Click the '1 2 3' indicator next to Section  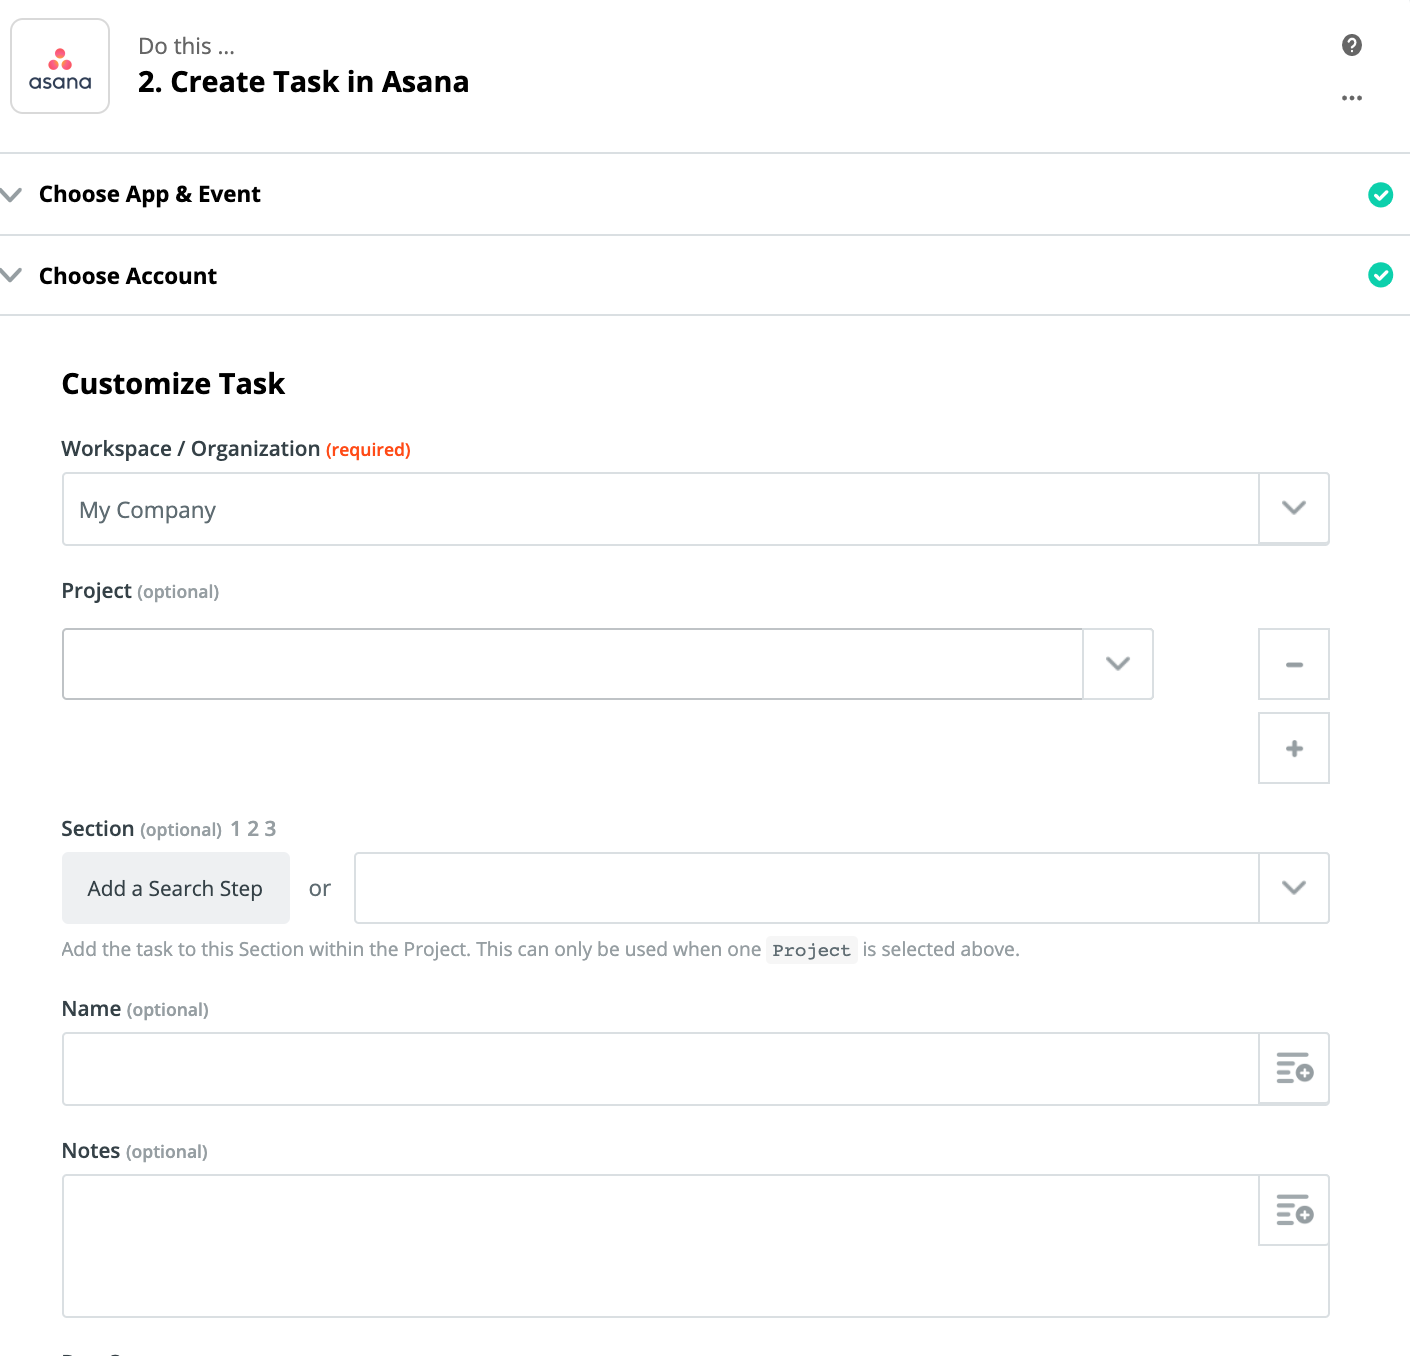pos(253,829)
